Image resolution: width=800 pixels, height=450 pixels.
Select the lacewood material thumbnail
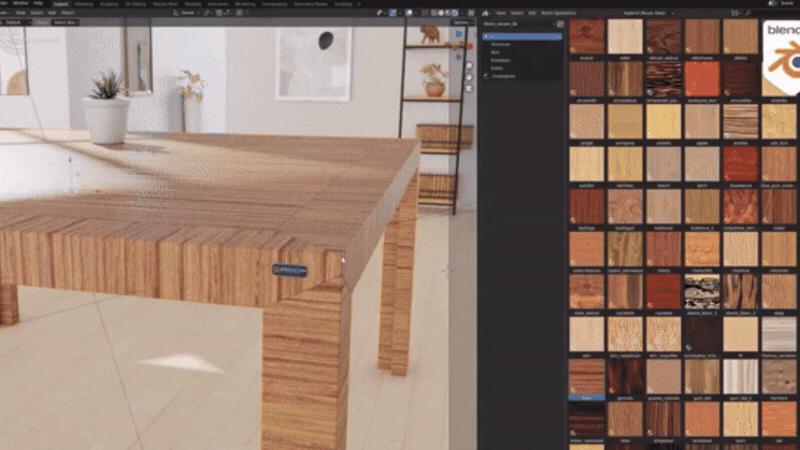[x=702, y=419]
